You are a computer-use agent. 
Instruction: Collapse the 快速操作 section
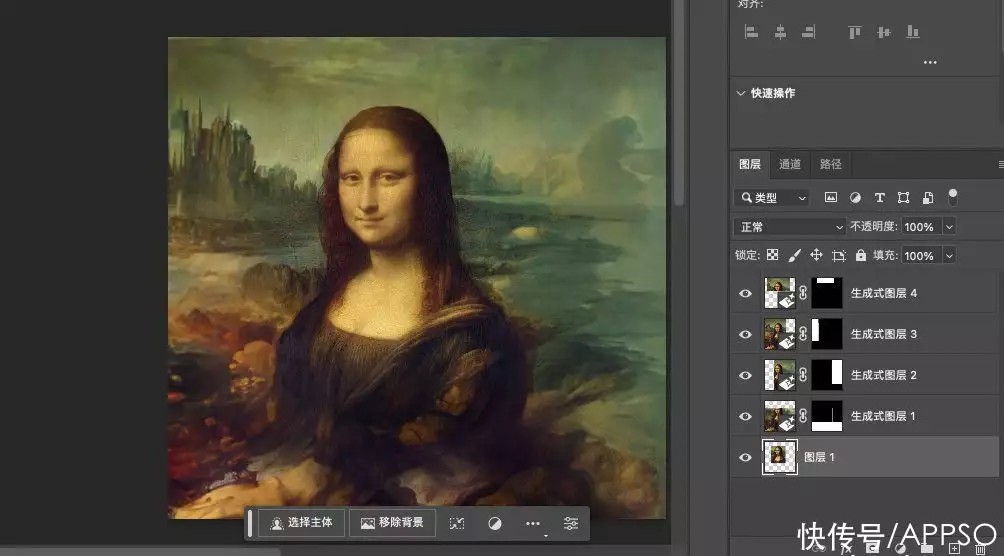pyautogui.click(x=741, y=93)
